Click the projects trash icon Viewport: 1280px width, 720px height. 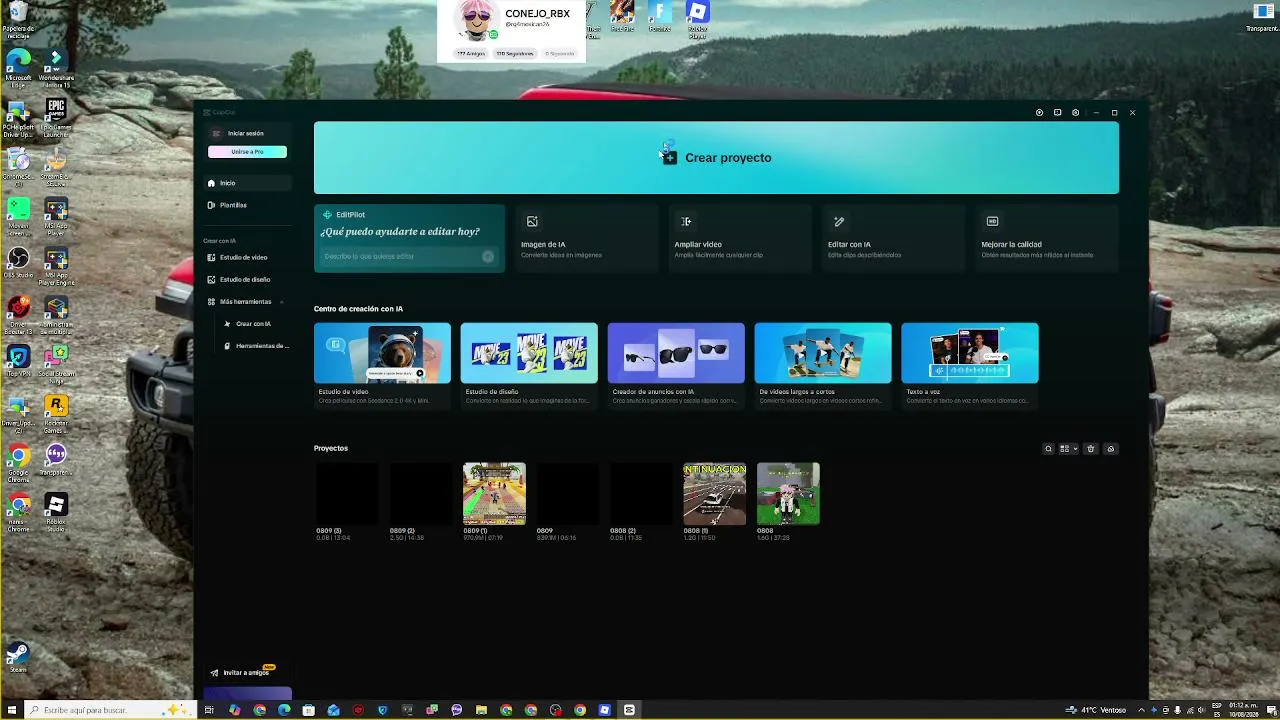point(1091,449)
